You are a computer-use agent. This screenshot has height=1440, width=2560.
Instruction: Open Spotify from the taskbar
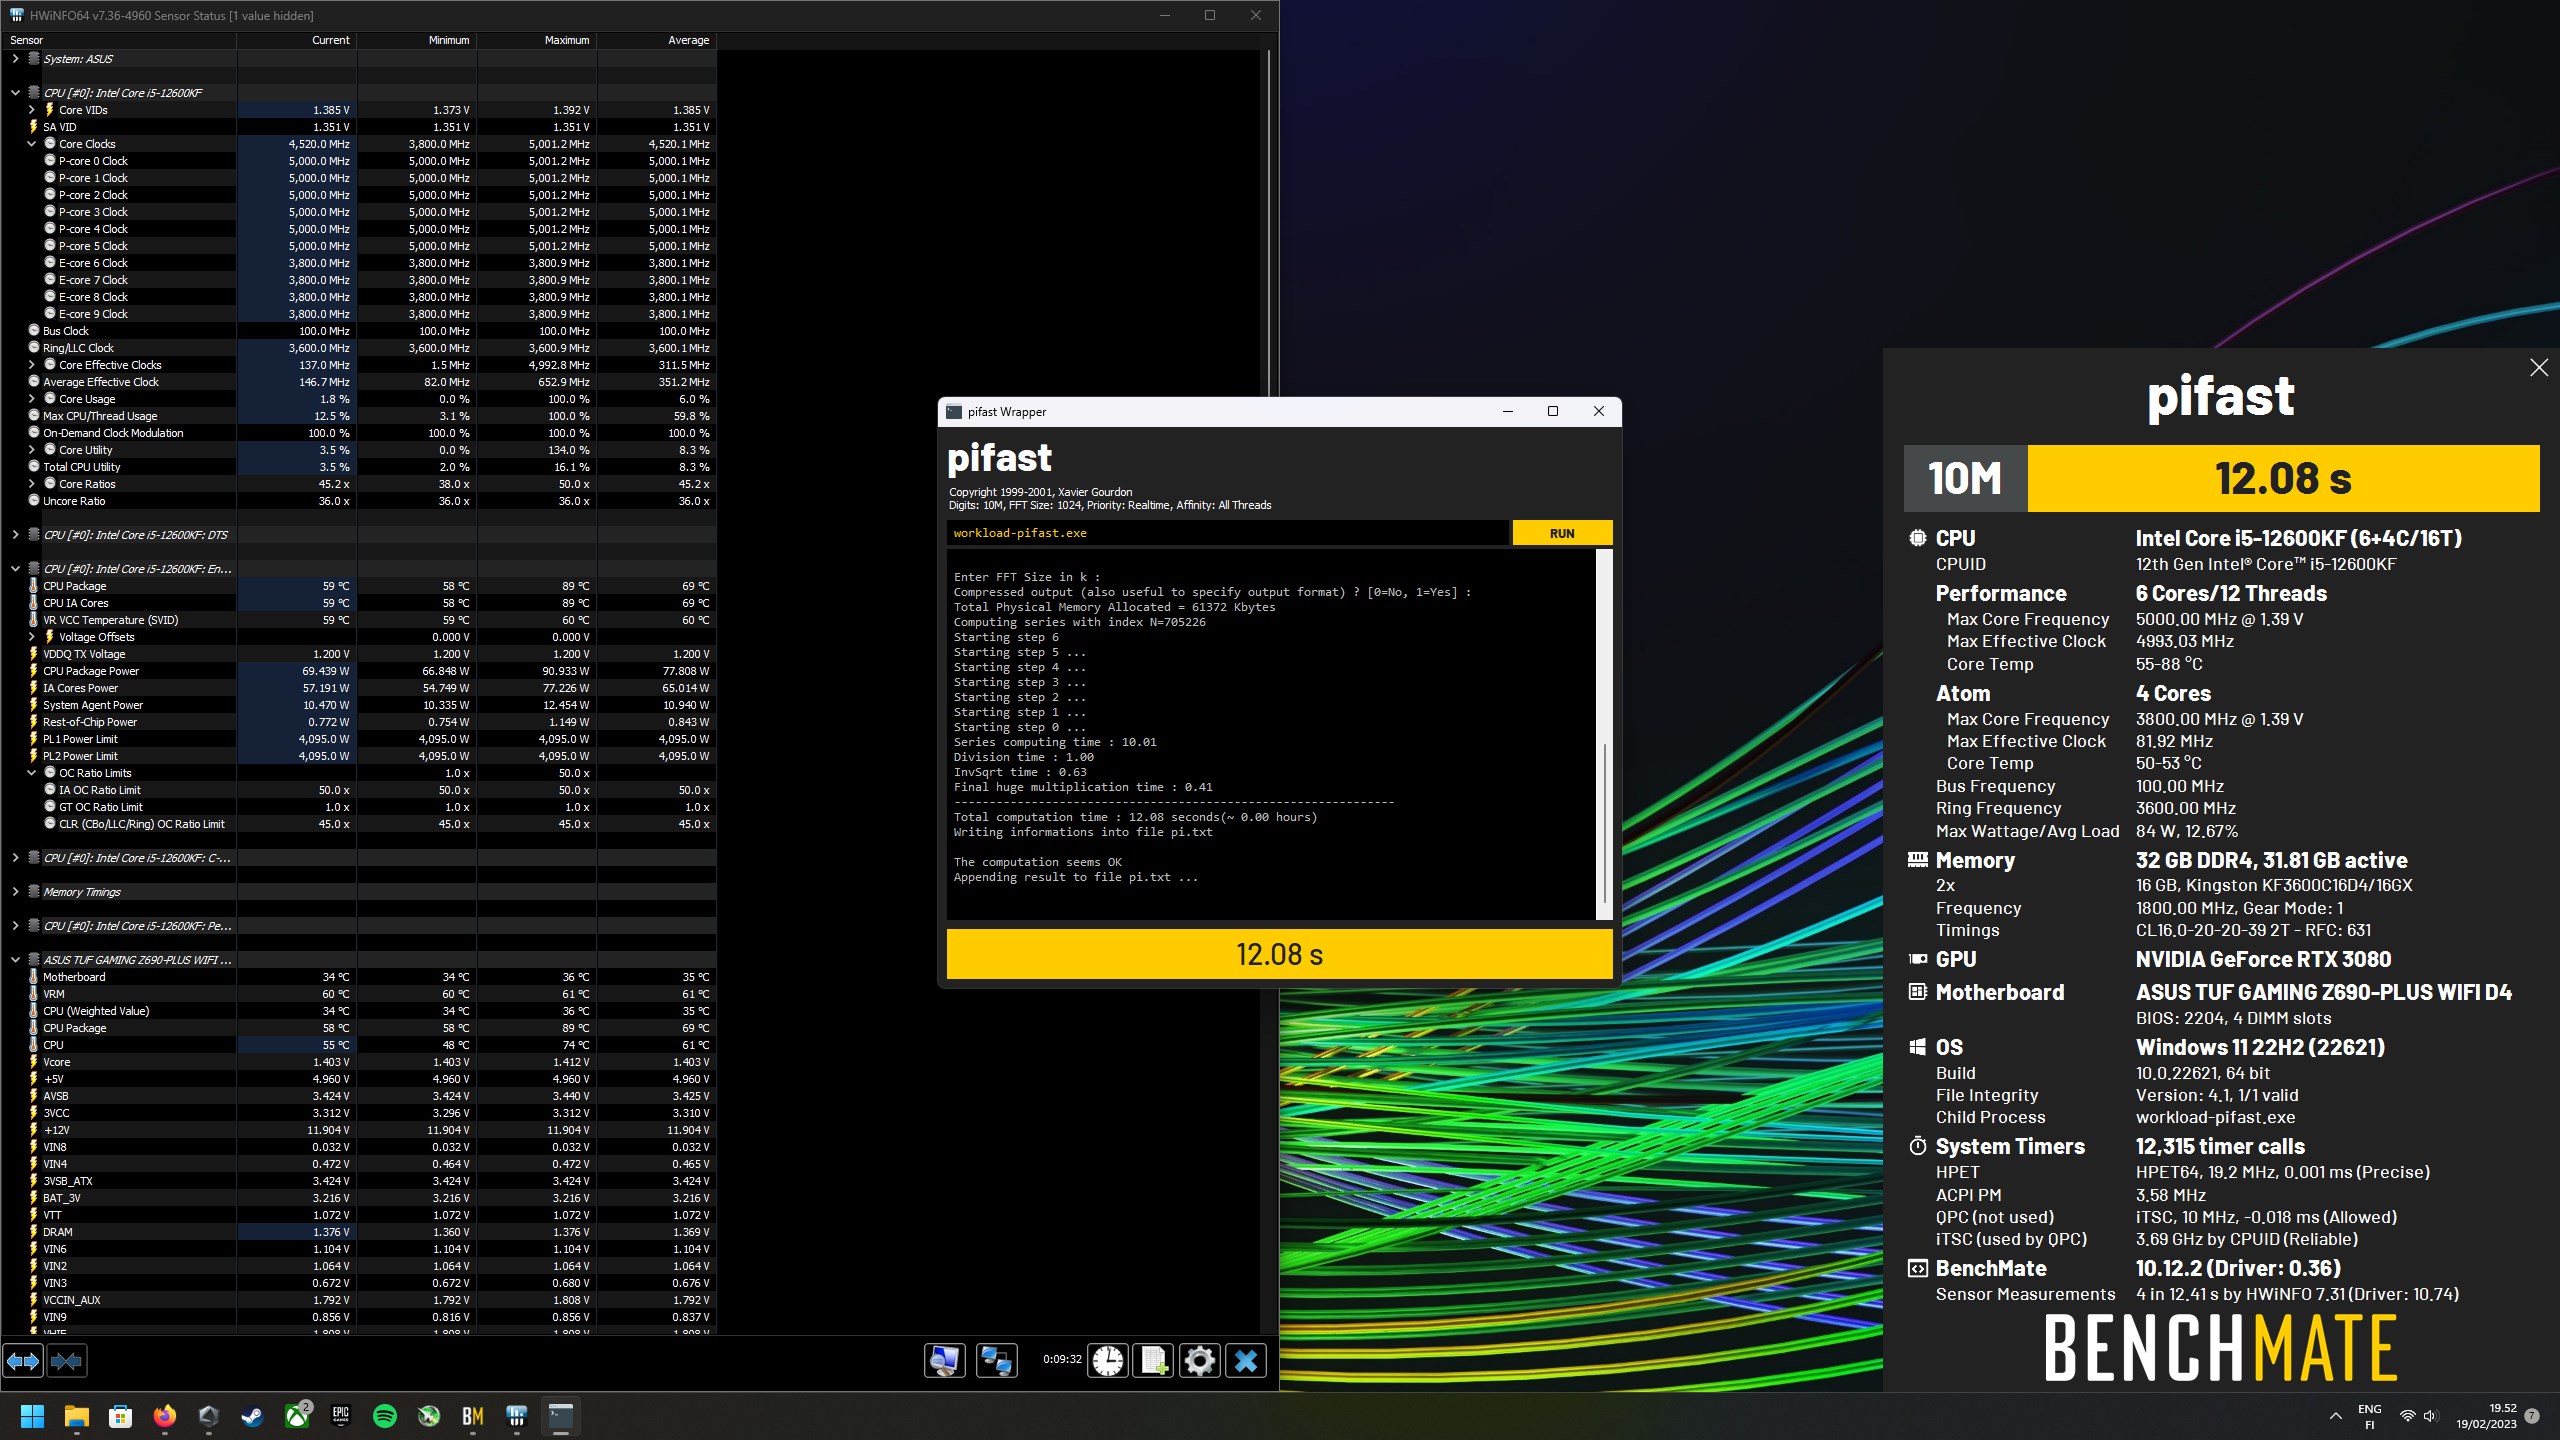click(x=385, y=1416)
